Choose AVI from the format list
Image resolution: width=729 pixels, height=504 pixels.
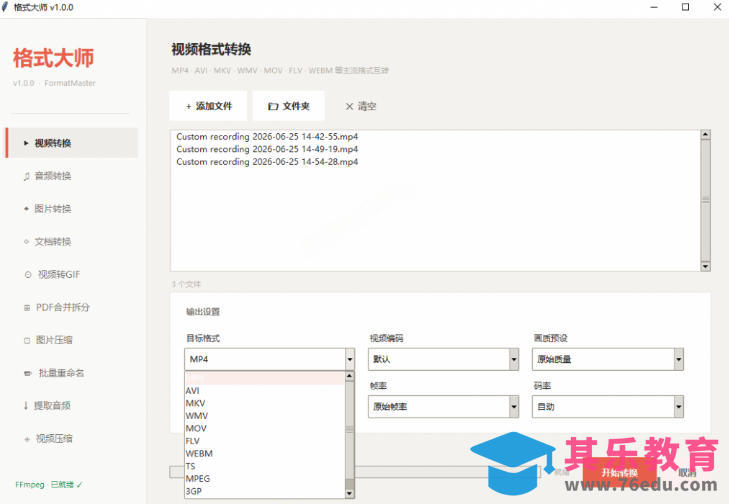265,391
